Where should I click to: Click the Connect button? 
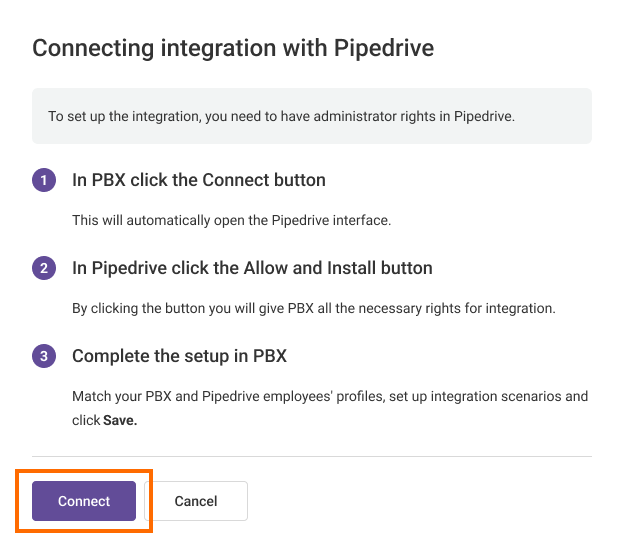[x=84, y=501]
